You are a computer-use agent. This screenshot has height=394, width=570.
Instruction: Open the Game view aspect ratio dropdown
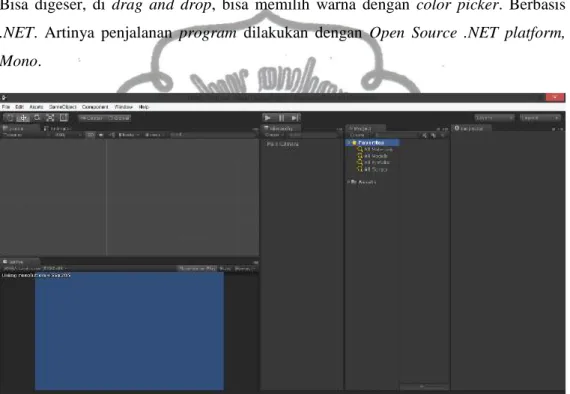click(x=35, y=269)
